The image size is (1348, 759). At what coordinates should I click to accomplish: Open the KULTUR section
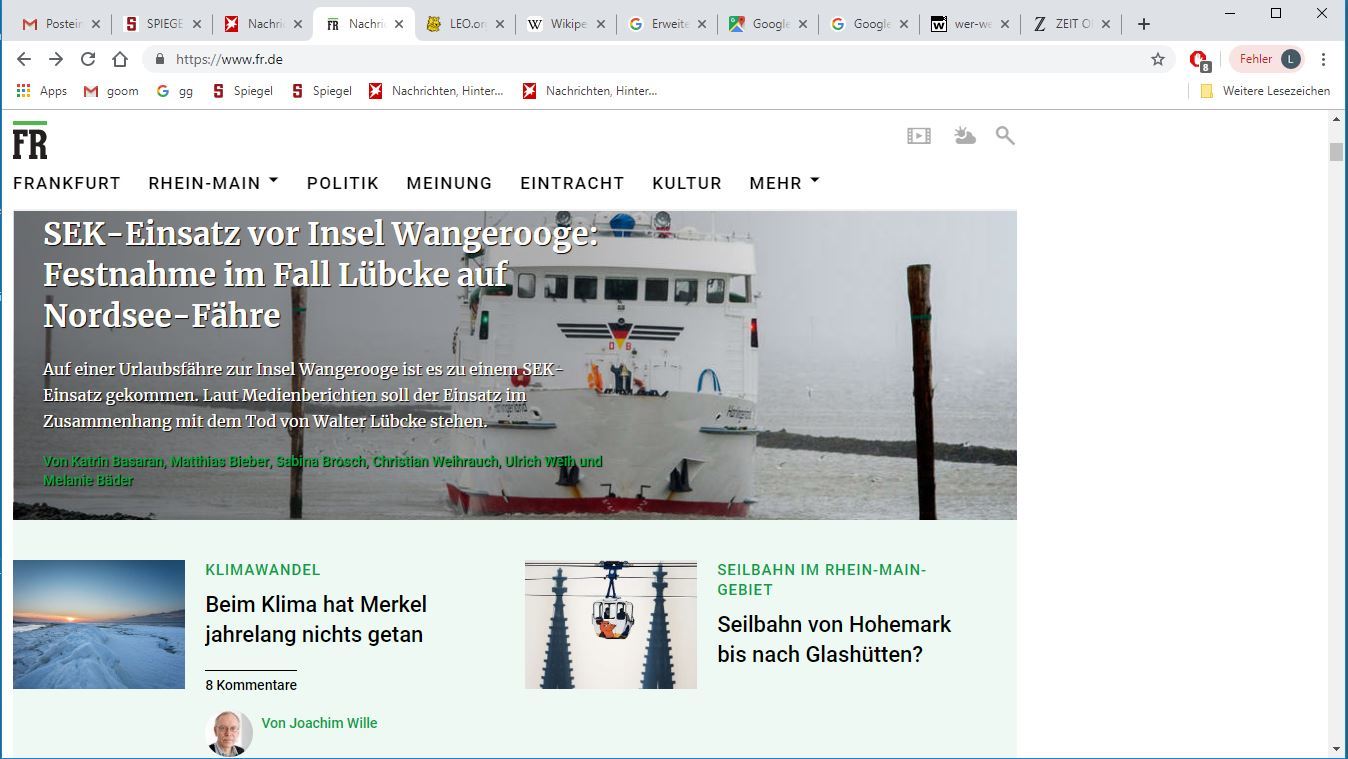687,183
